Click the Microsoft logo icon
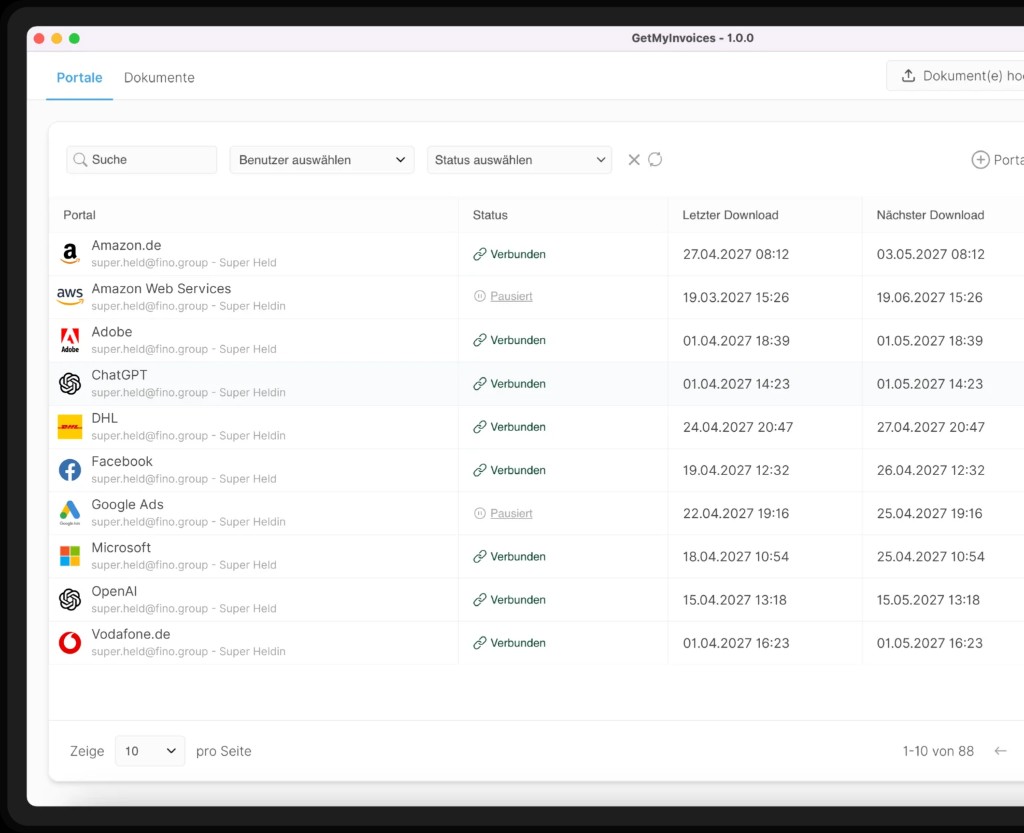This screenshot has width=1024, height=833. [70, 556]
